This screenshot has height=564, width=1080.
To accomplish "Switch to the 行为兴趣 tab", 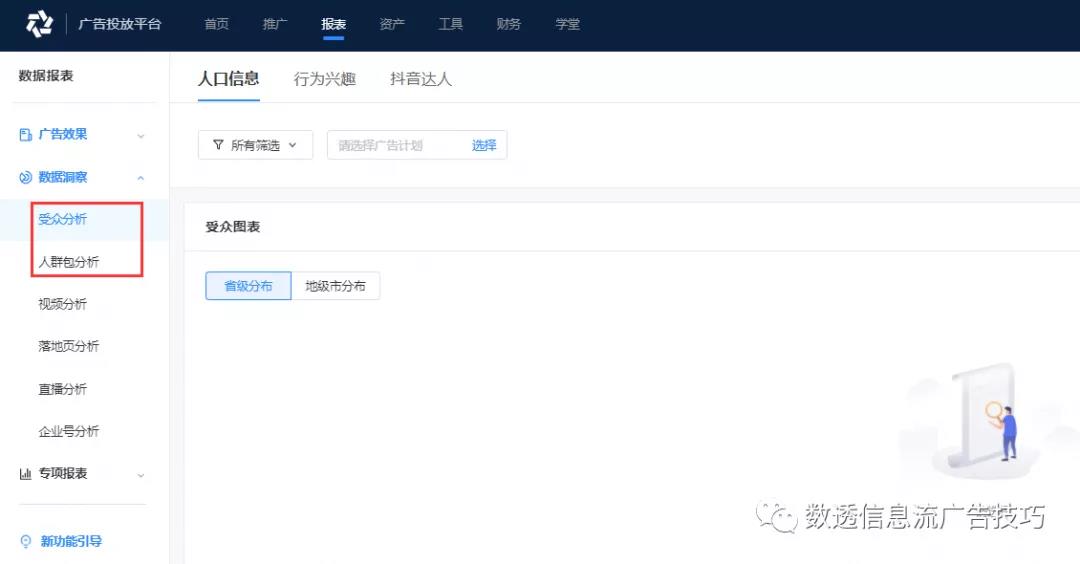I will (x=324, y=79).
